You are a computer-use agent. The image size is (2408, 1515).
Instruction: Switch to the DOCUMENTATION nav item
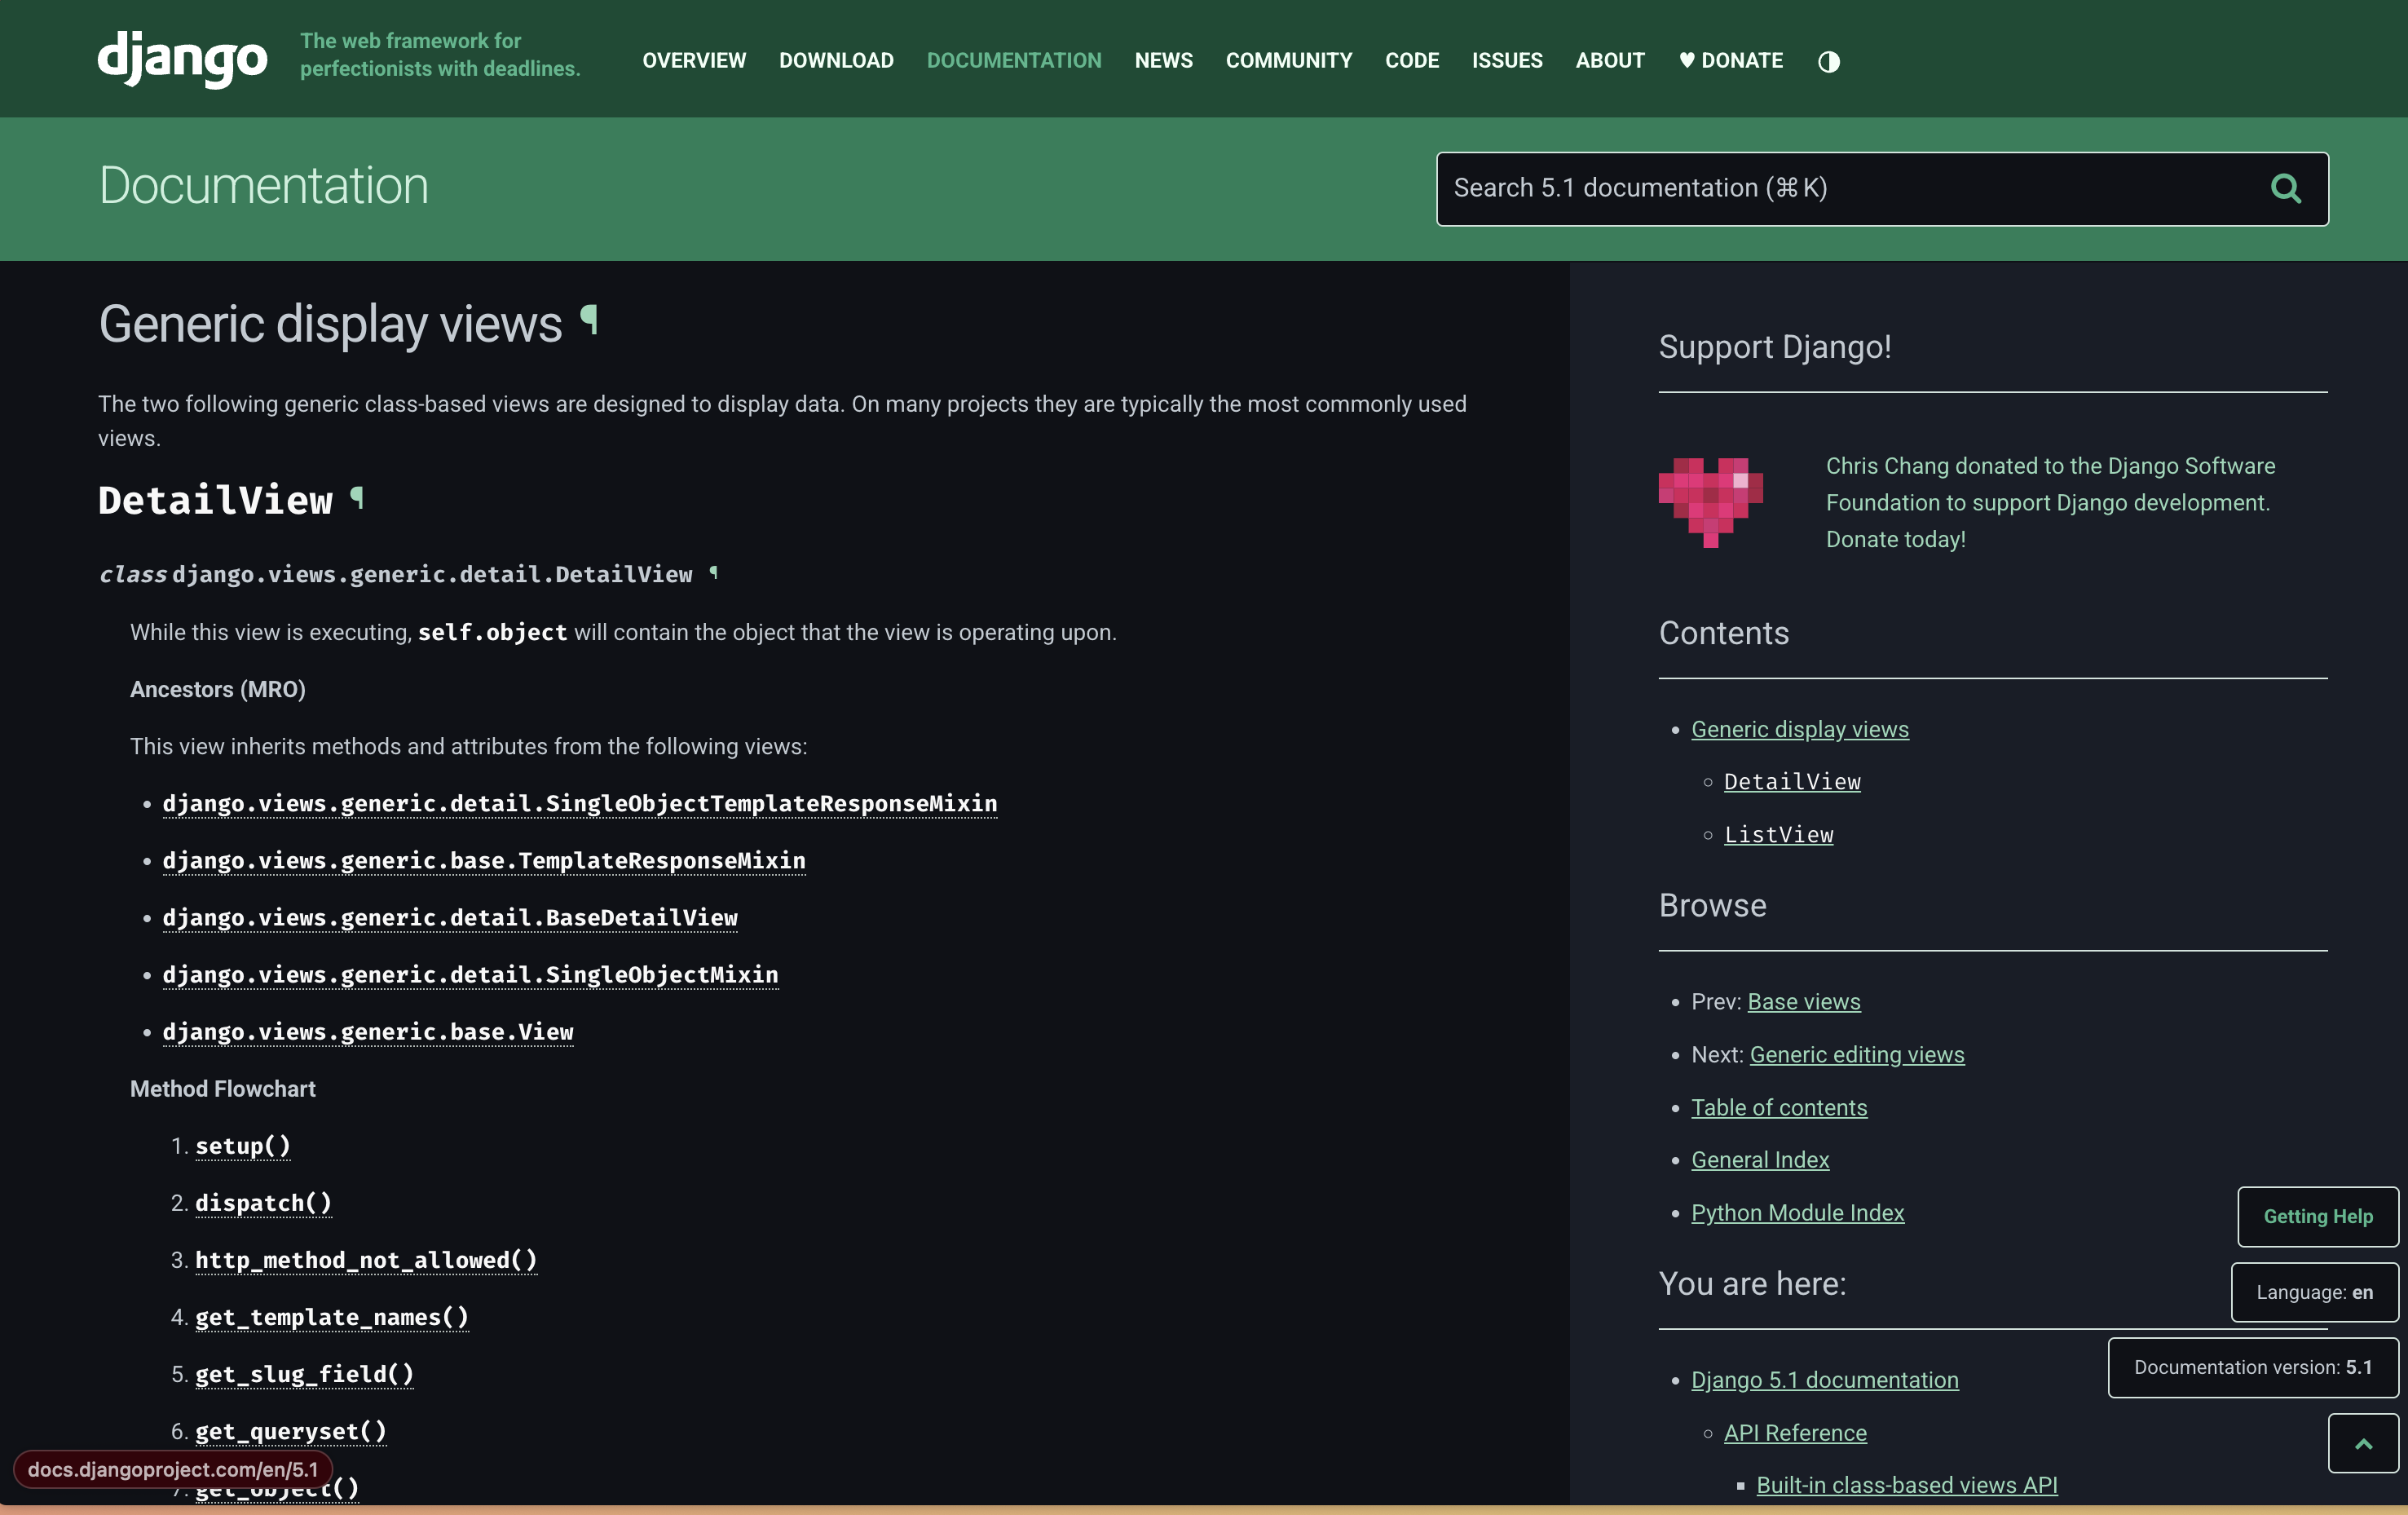click(x=1013, y=60)
